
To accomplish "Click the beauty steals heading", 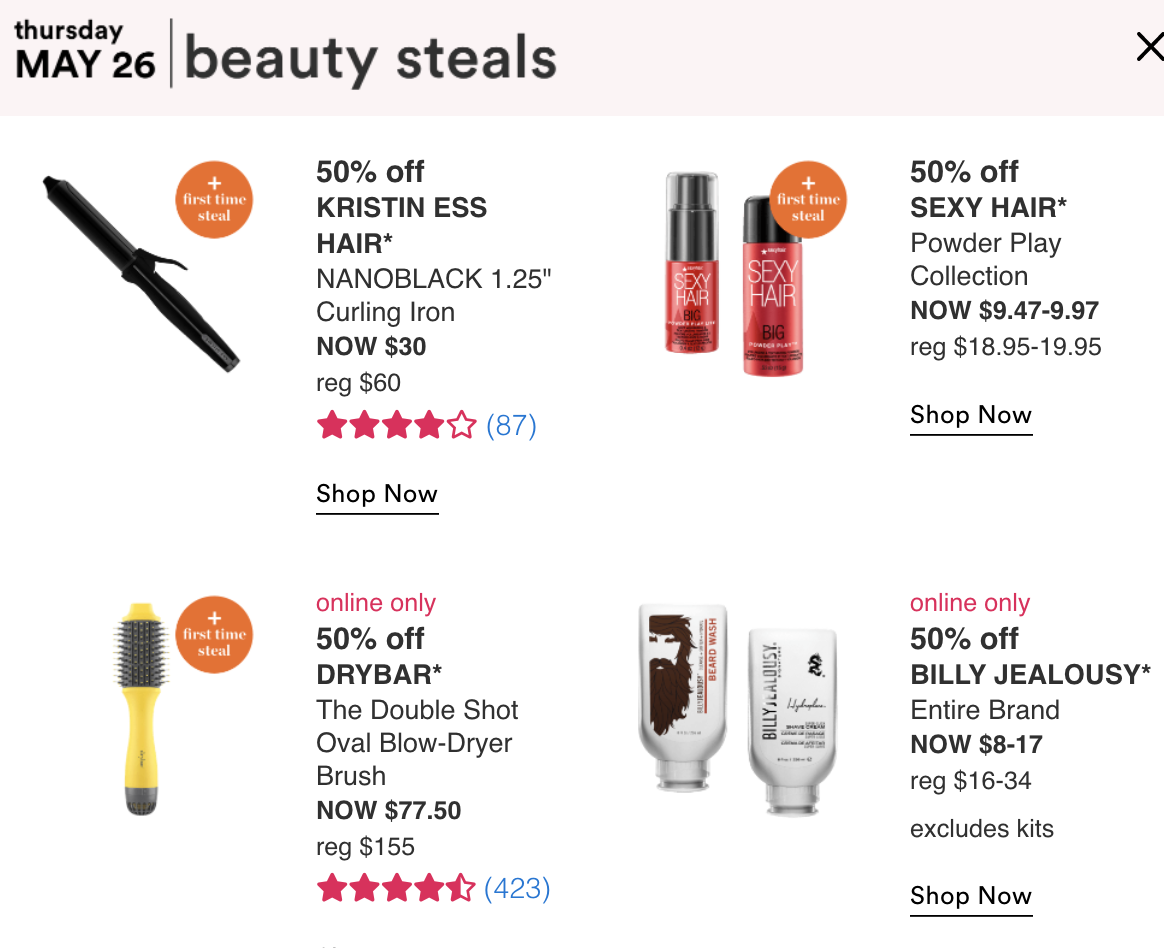I will point(370,58).
